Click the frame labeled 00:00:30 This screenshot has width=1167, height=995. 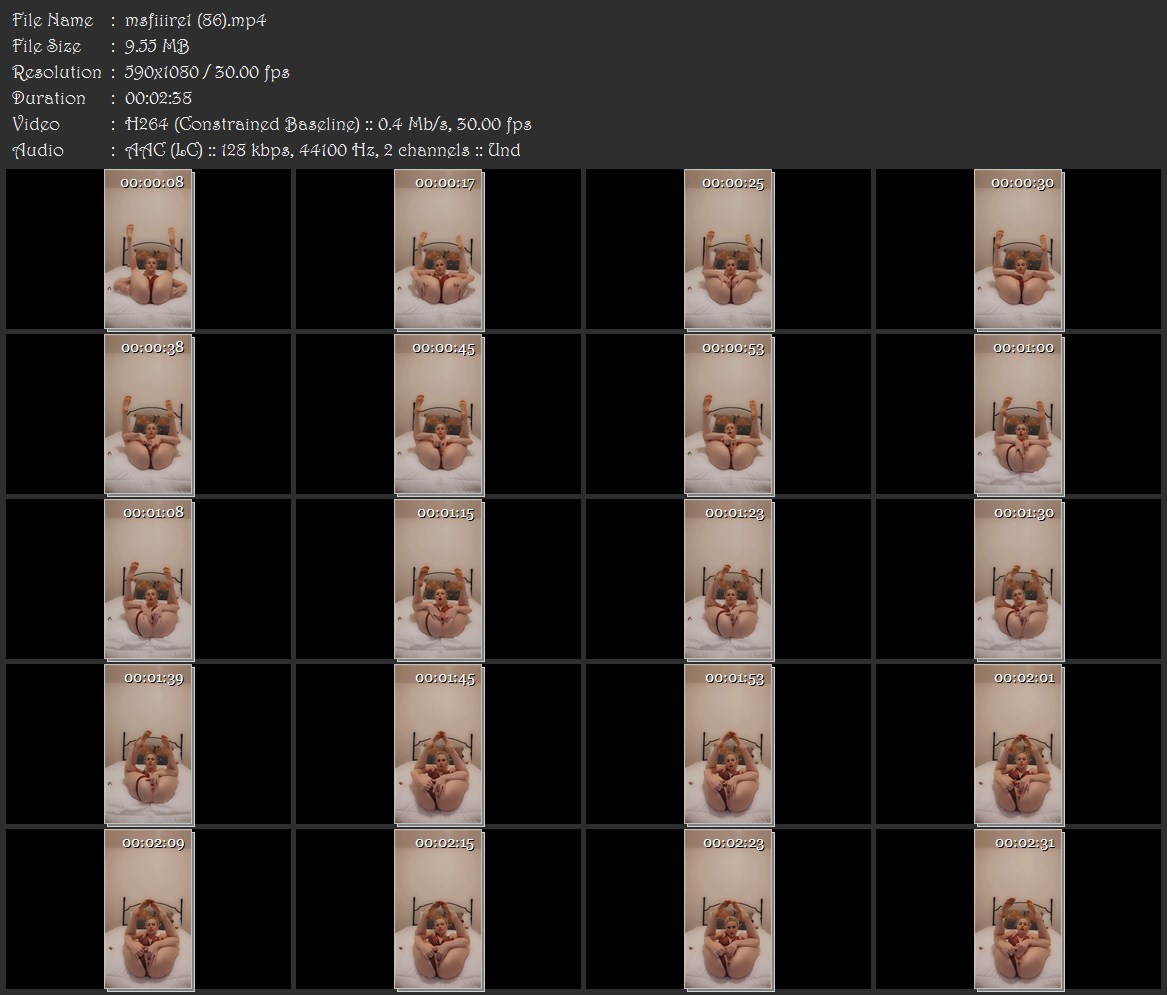pos(1019,249)
